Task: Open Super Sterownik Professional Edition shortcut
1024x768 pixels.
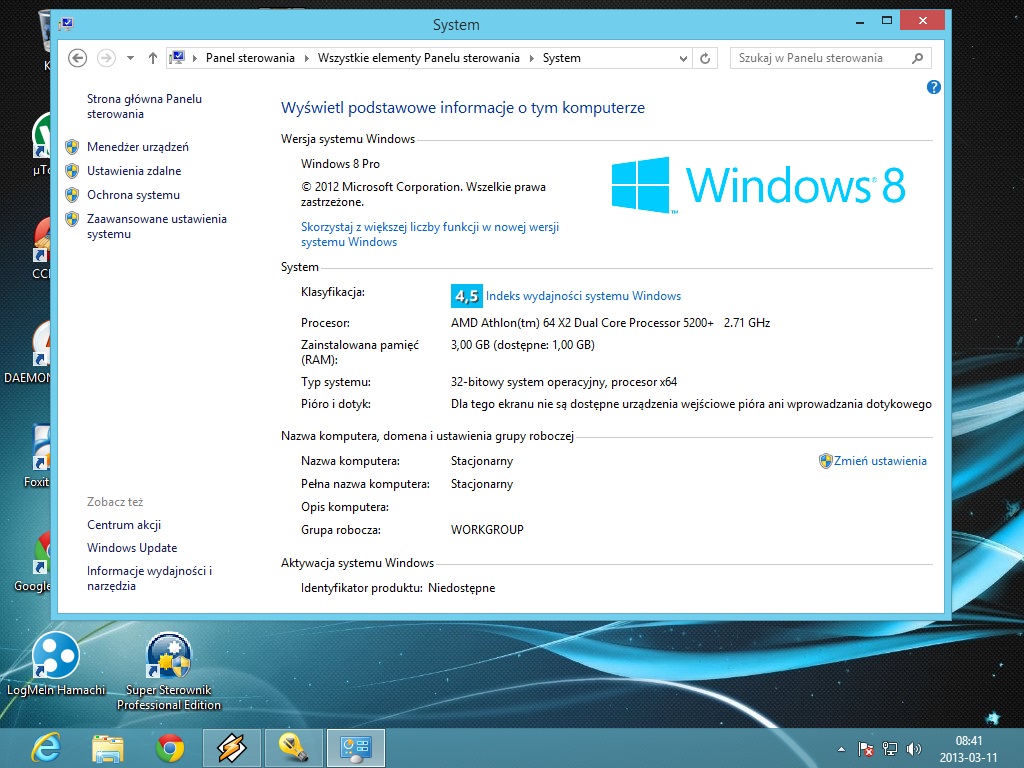Action: [x=168, y=671]
